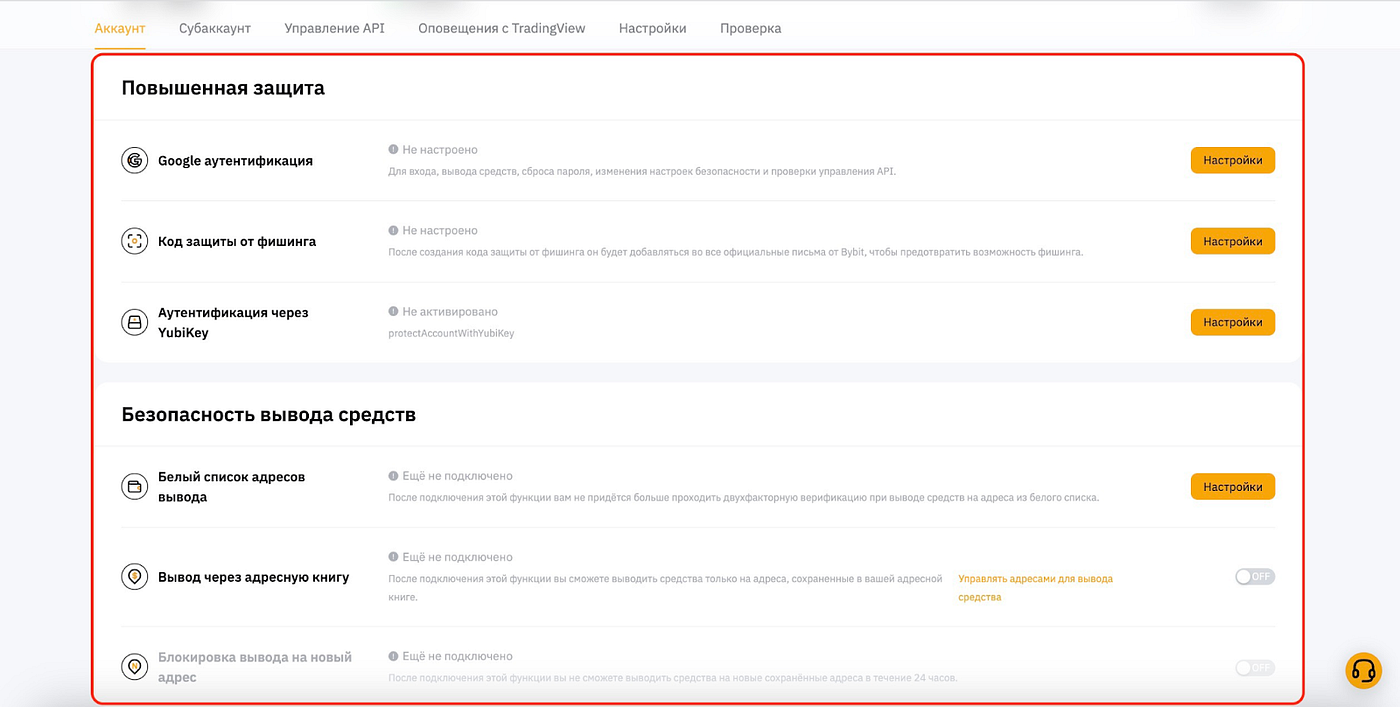
Task: Click 'Блокировка вывода на новый адрес' label
Action: point(255,667)
